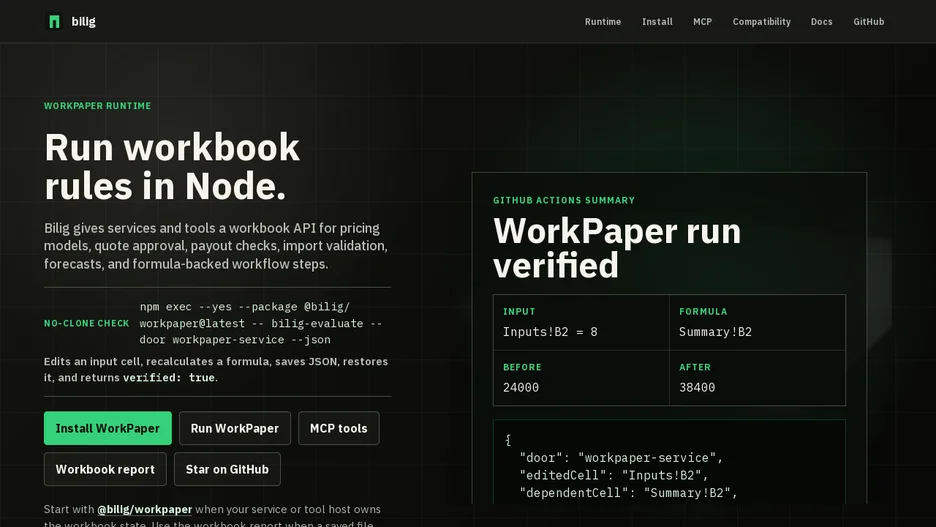
Task: Go to the MCP nav item
Action: tap(703, 21)
